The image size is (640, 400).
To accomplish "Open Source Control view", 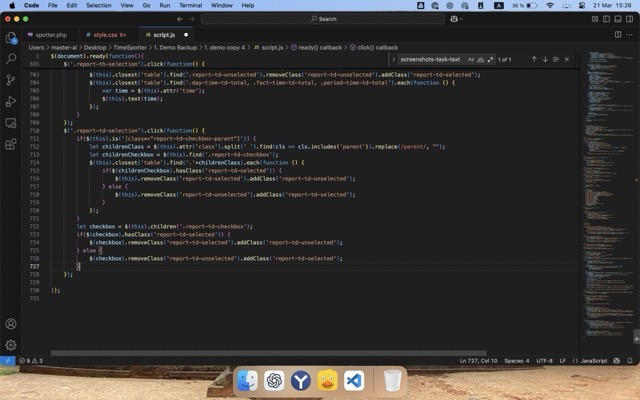I will (11, 80).
